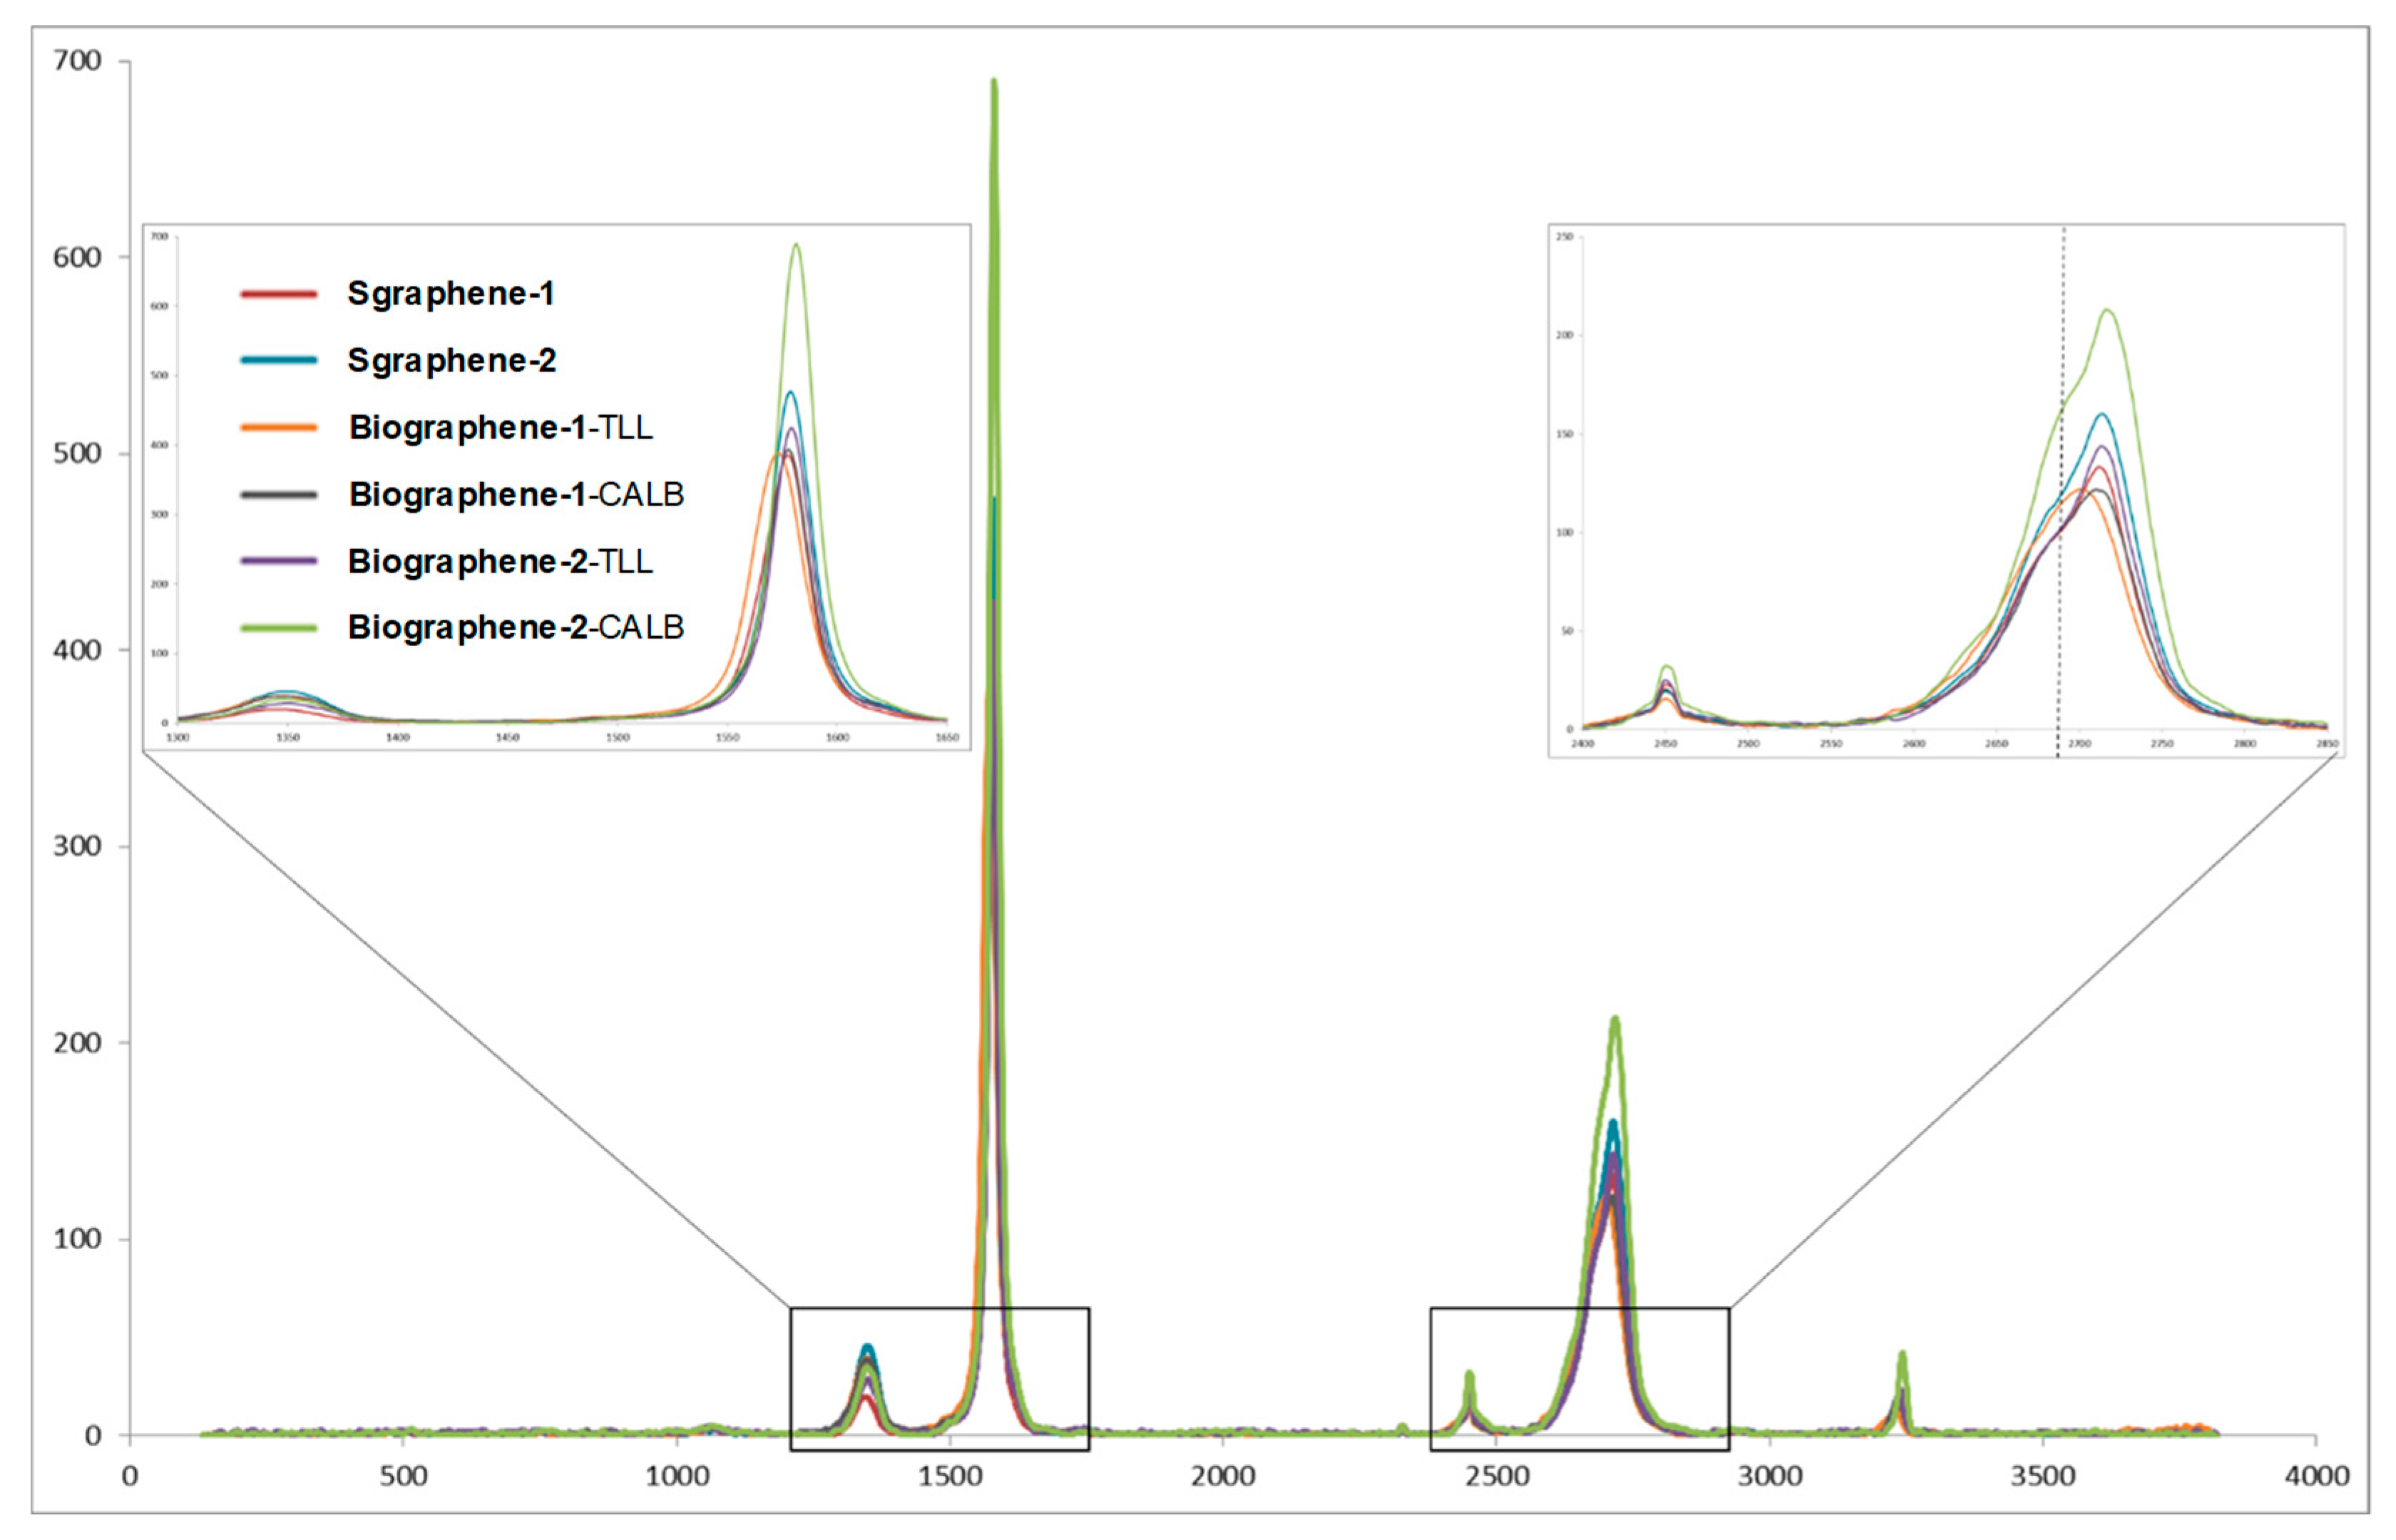Click the gray Biographene-1-CALB legend line
The height and width of the screenshot is (1540, 2396).
coord(279,494)
